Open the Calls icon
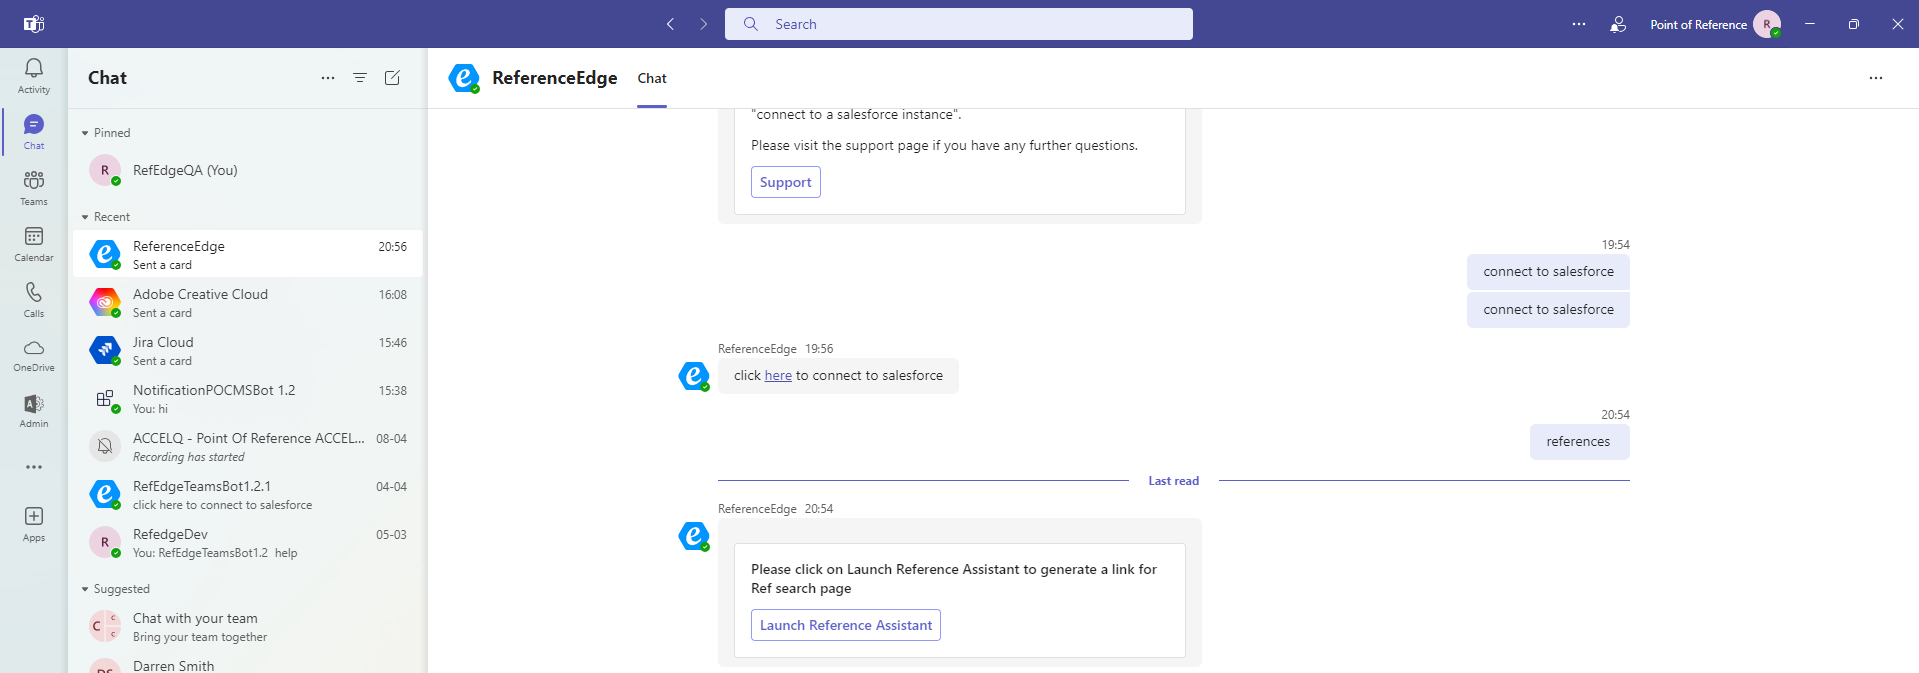The height and width of the screenshot is (673, 1919). (x=33, y=299)
